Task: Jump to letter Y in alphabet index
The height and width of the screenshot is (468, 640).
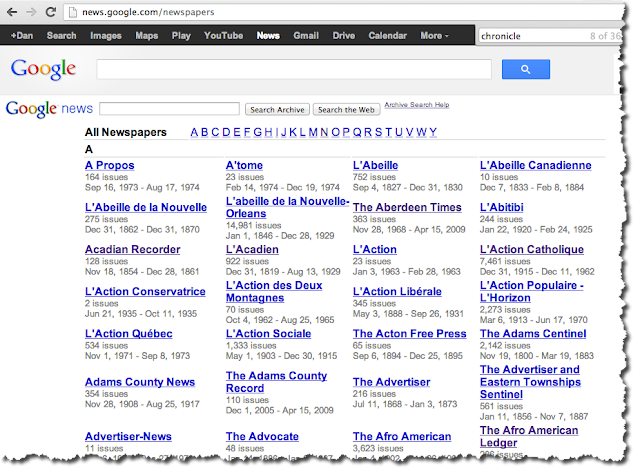Action: coord(433,132)
